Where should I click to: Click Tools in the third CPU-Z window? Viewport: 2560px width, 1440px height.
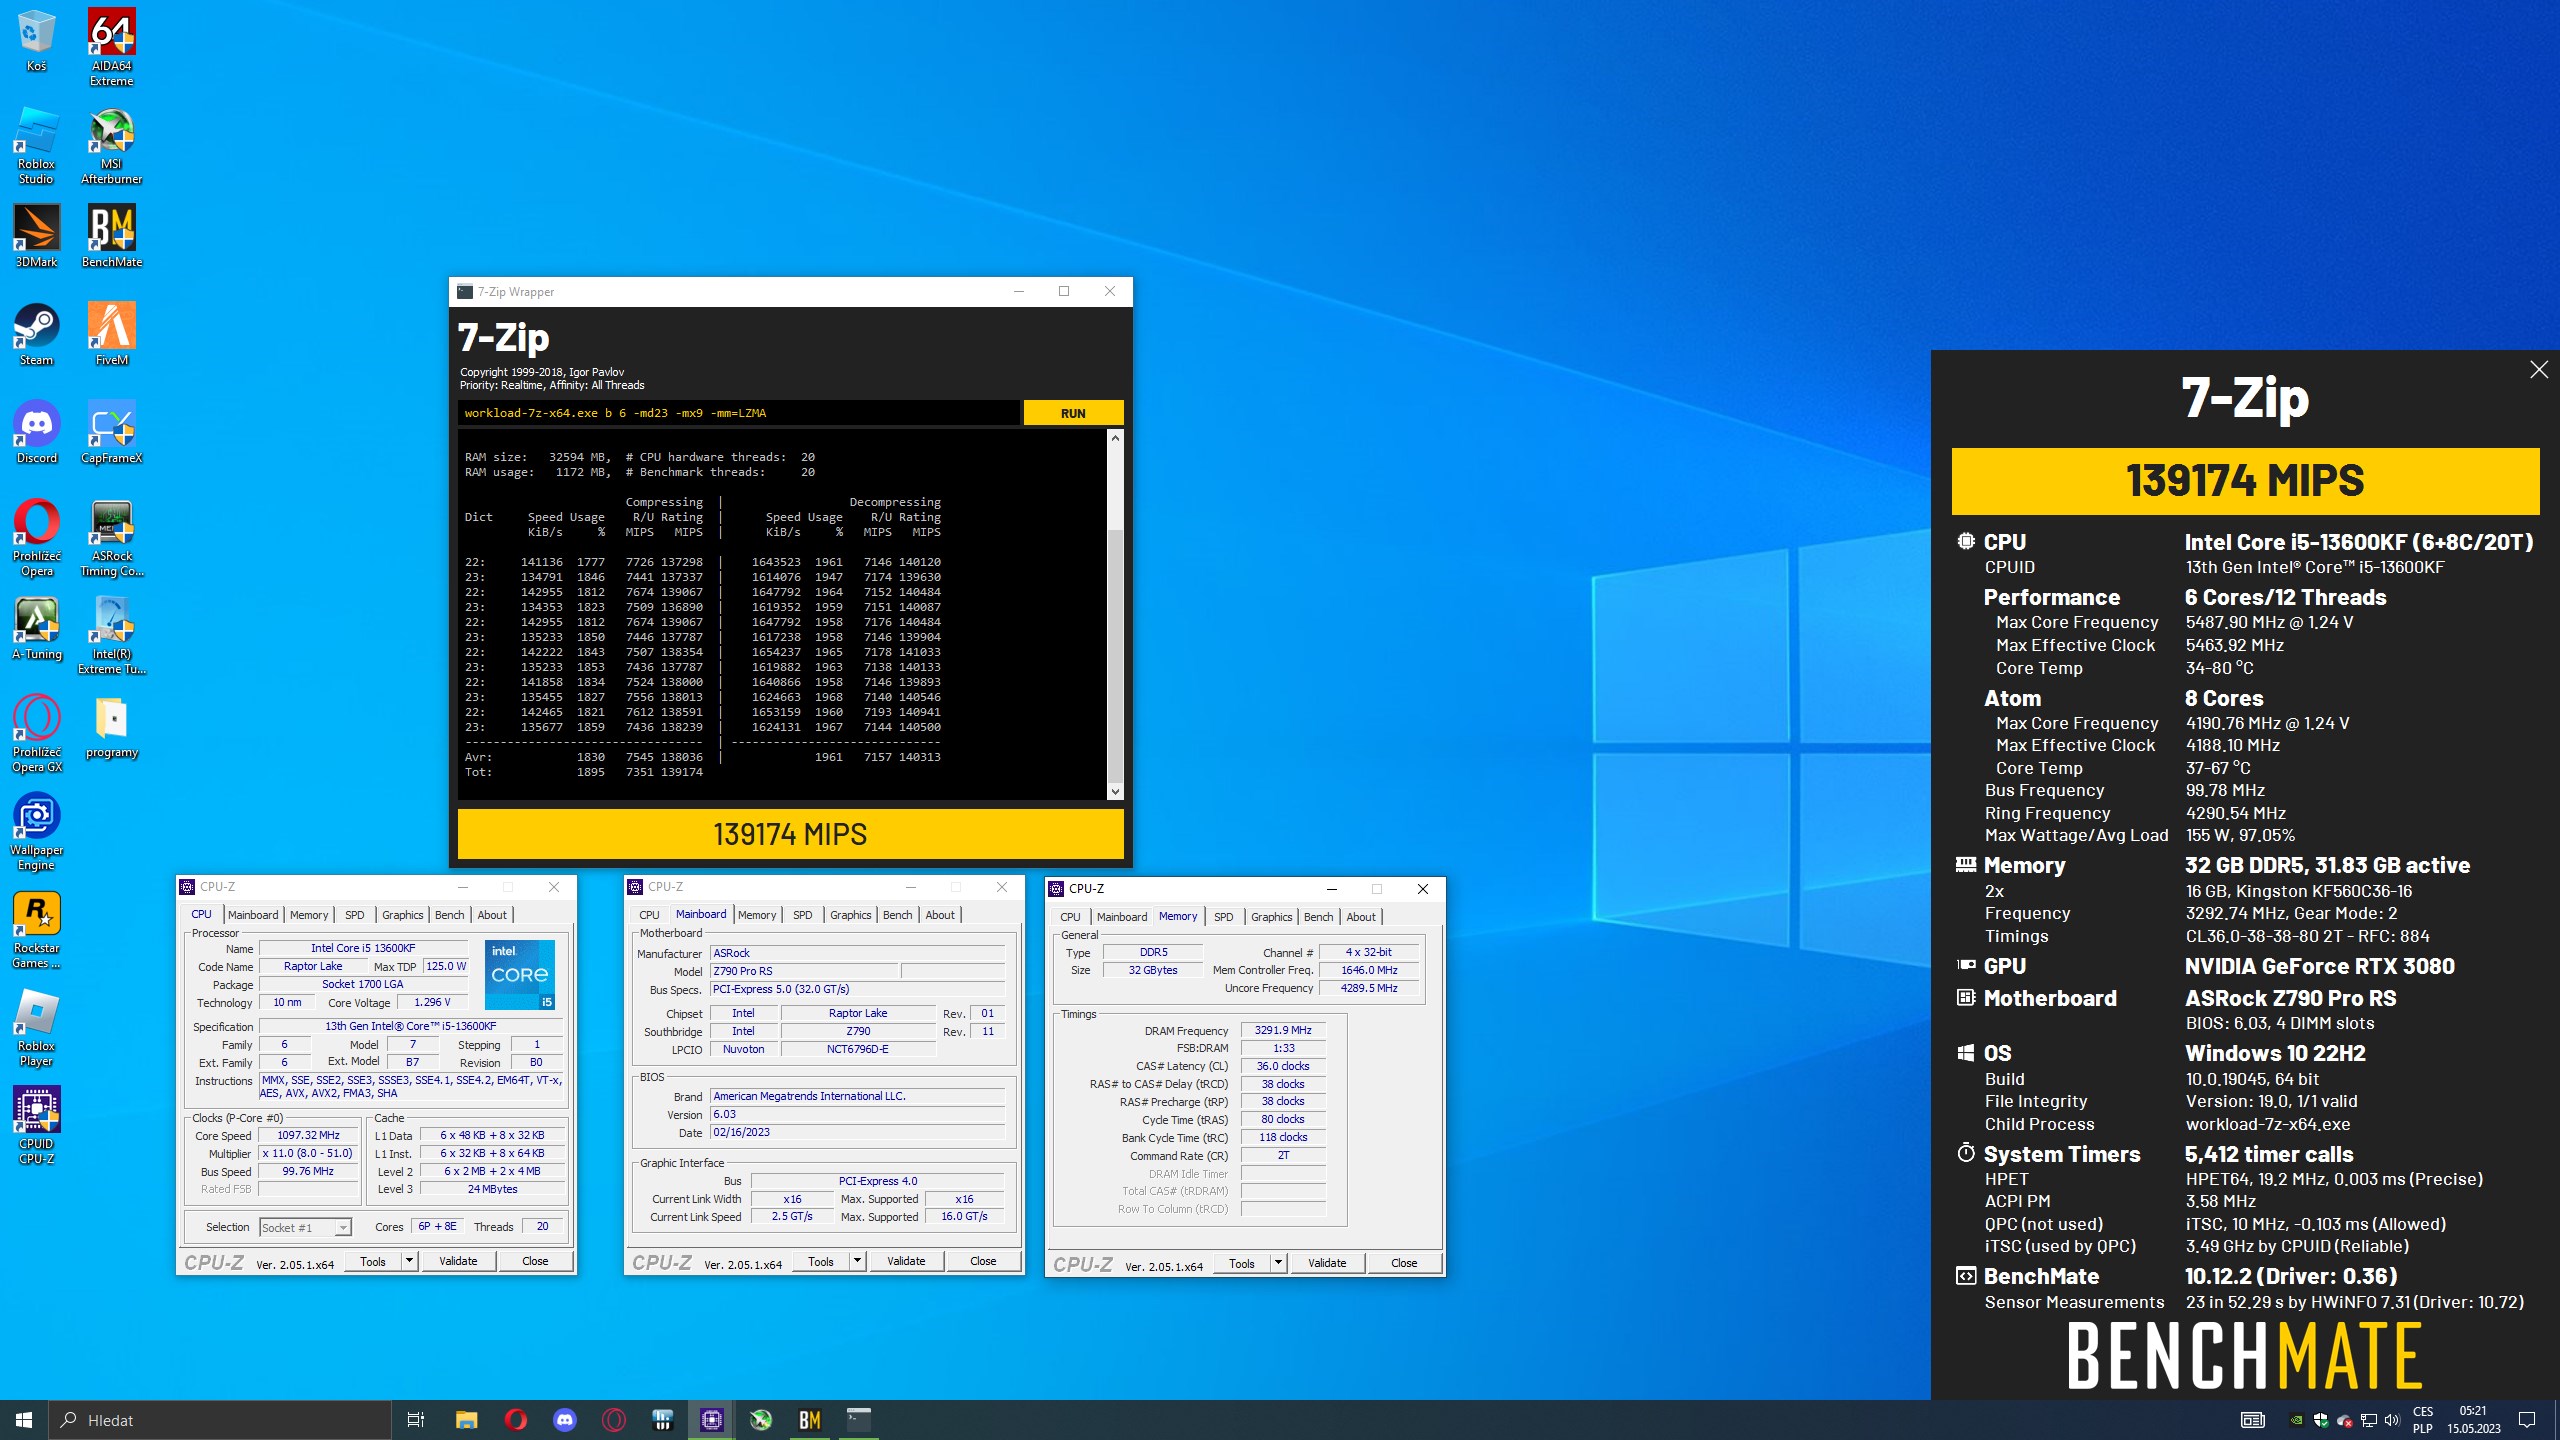pyautogui.click(x=1242, y=1264)
